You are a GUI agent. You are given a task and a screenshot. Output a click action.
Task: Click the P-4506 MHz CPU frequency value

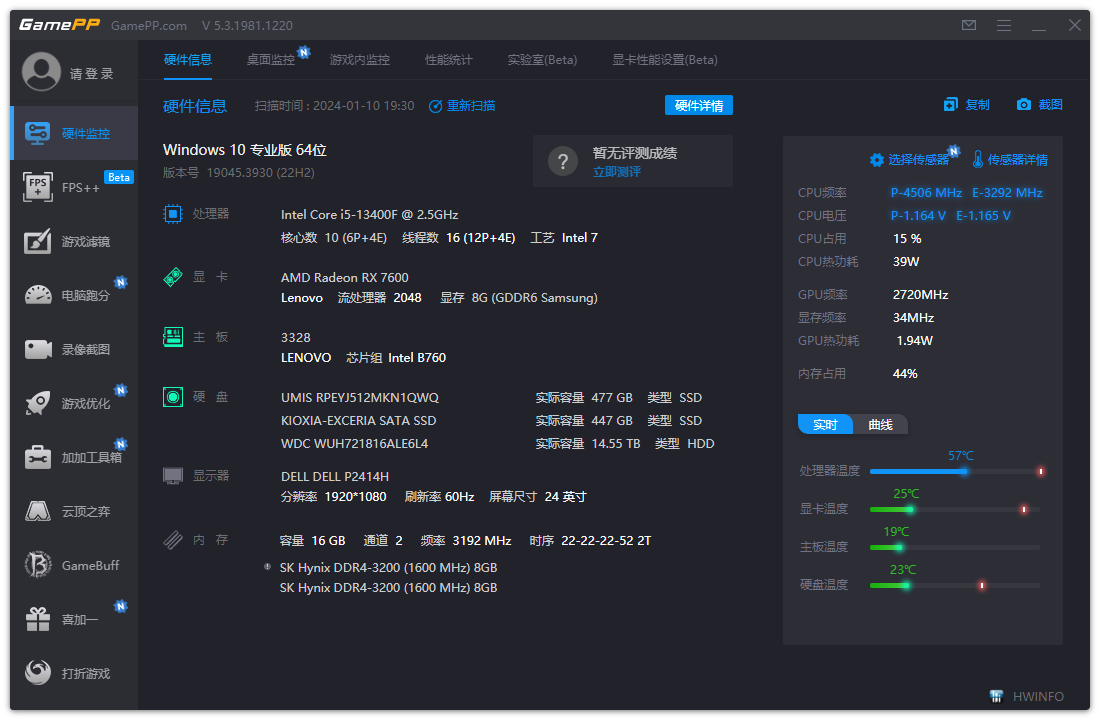pyautogui.click(x=926, y=193)
